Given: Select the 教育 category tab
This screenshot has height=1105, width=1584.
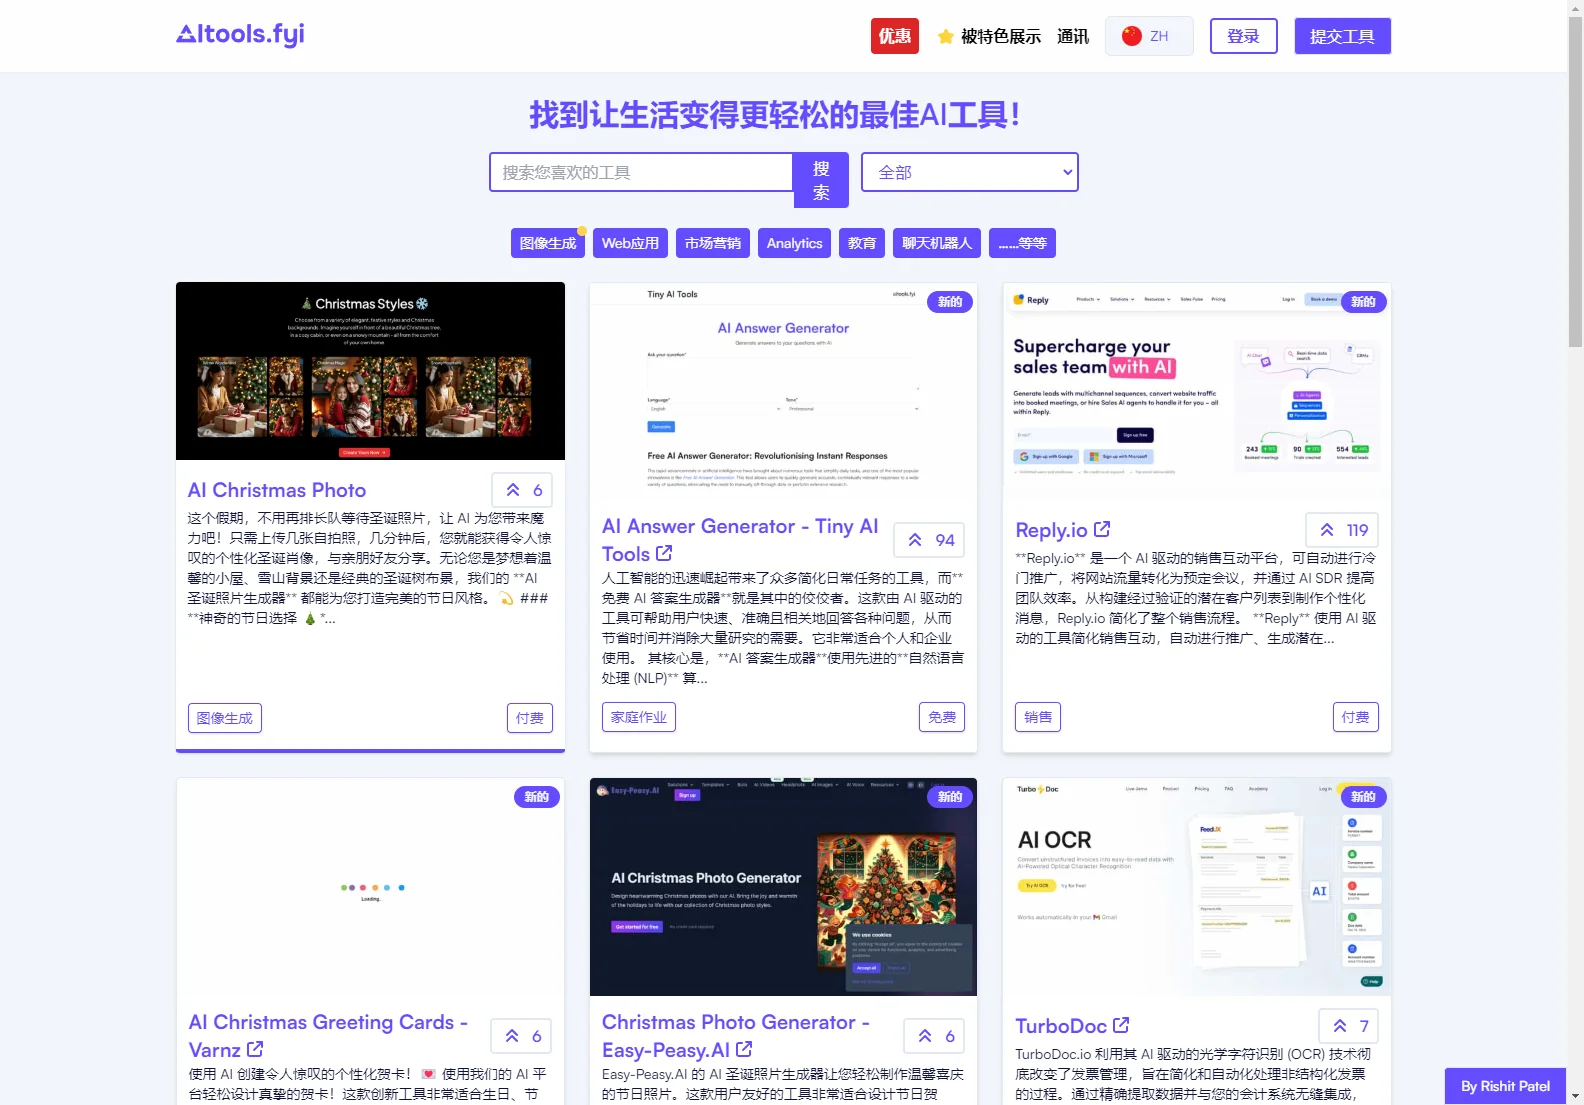Looking at the screenshot, I should [862, 243].
